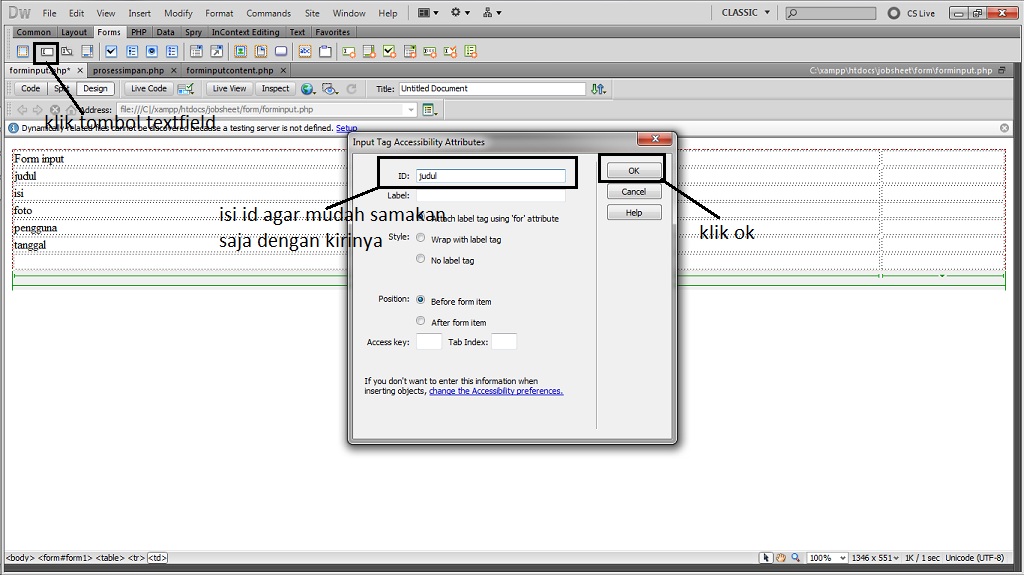
Task: Dismiss the testing server info bar
Action: coord(1004,128)
